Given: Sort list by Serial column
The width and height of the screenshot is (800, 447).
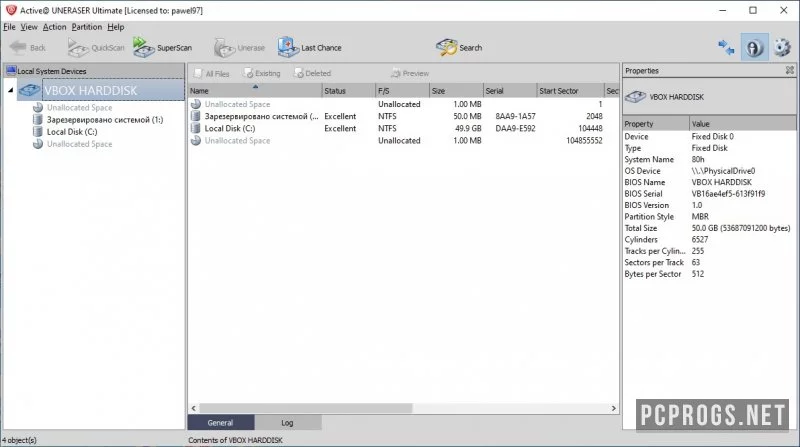Looking at the screenshot, I should tap(510, 91).
